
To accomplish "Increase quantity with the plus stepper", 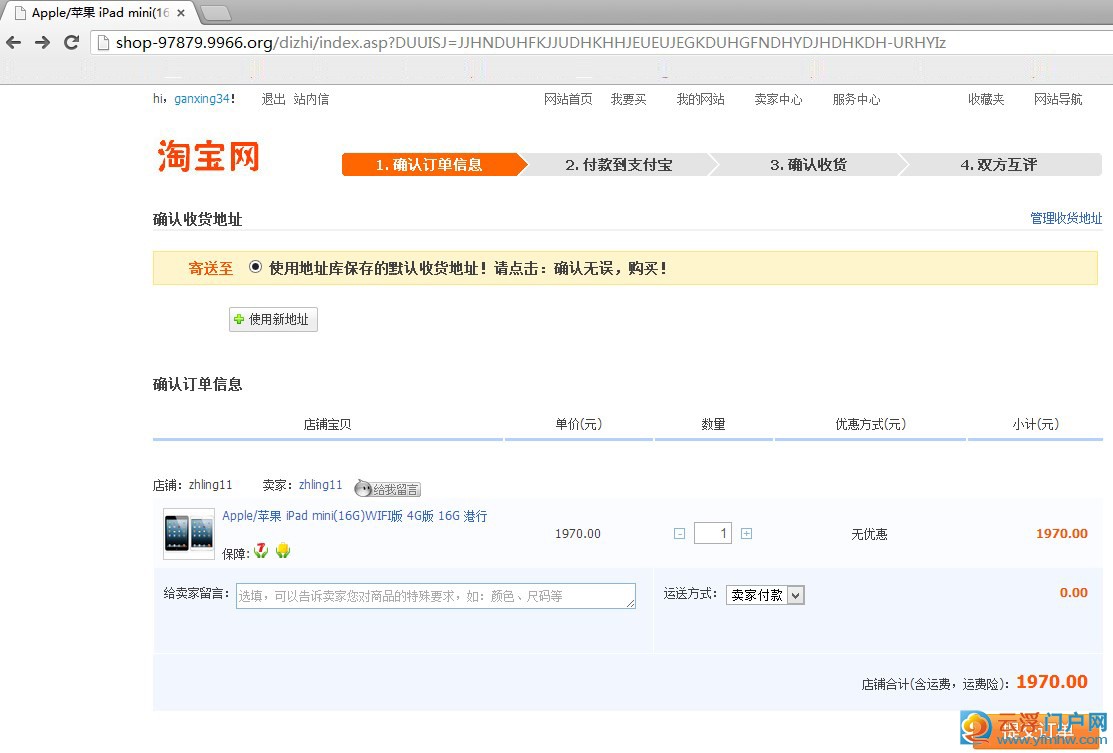I will [x=746, y=533].
